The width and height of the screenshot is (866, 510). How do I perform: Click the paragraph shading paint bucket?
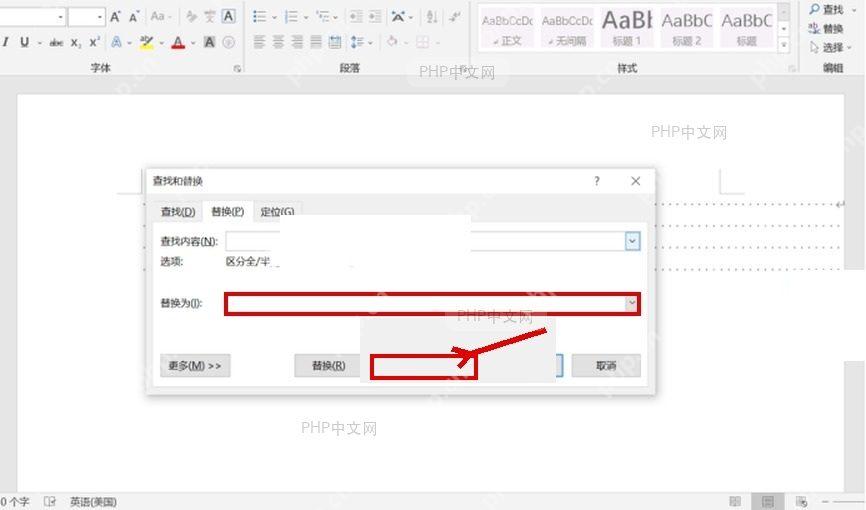[392, 41]
